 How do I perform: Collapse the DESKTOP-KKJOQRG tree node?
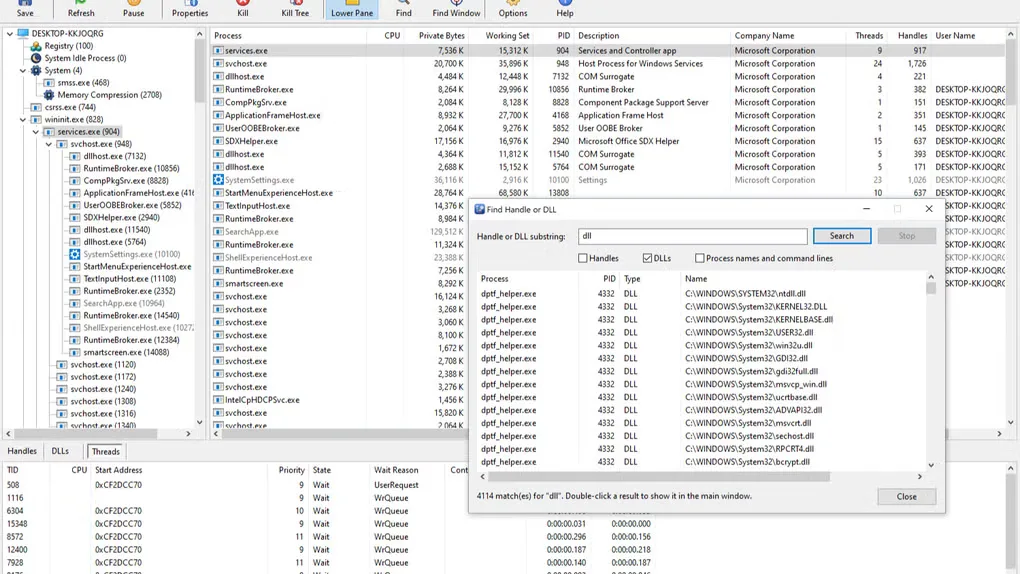(x=10, y=33)
